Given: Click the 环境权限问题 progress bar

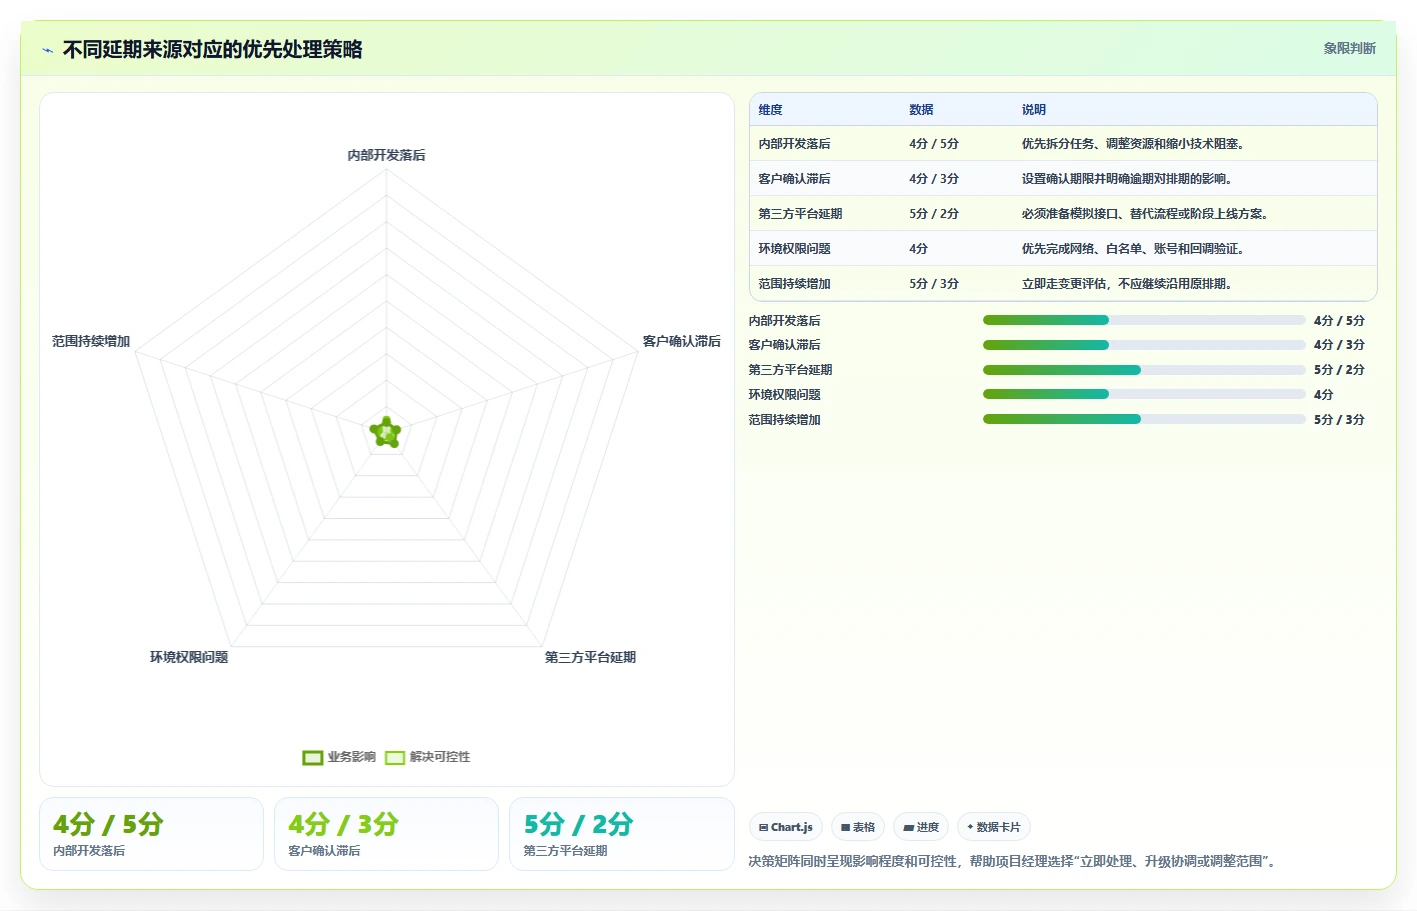Looking at the screenshot, I should tap(1144, 394).
